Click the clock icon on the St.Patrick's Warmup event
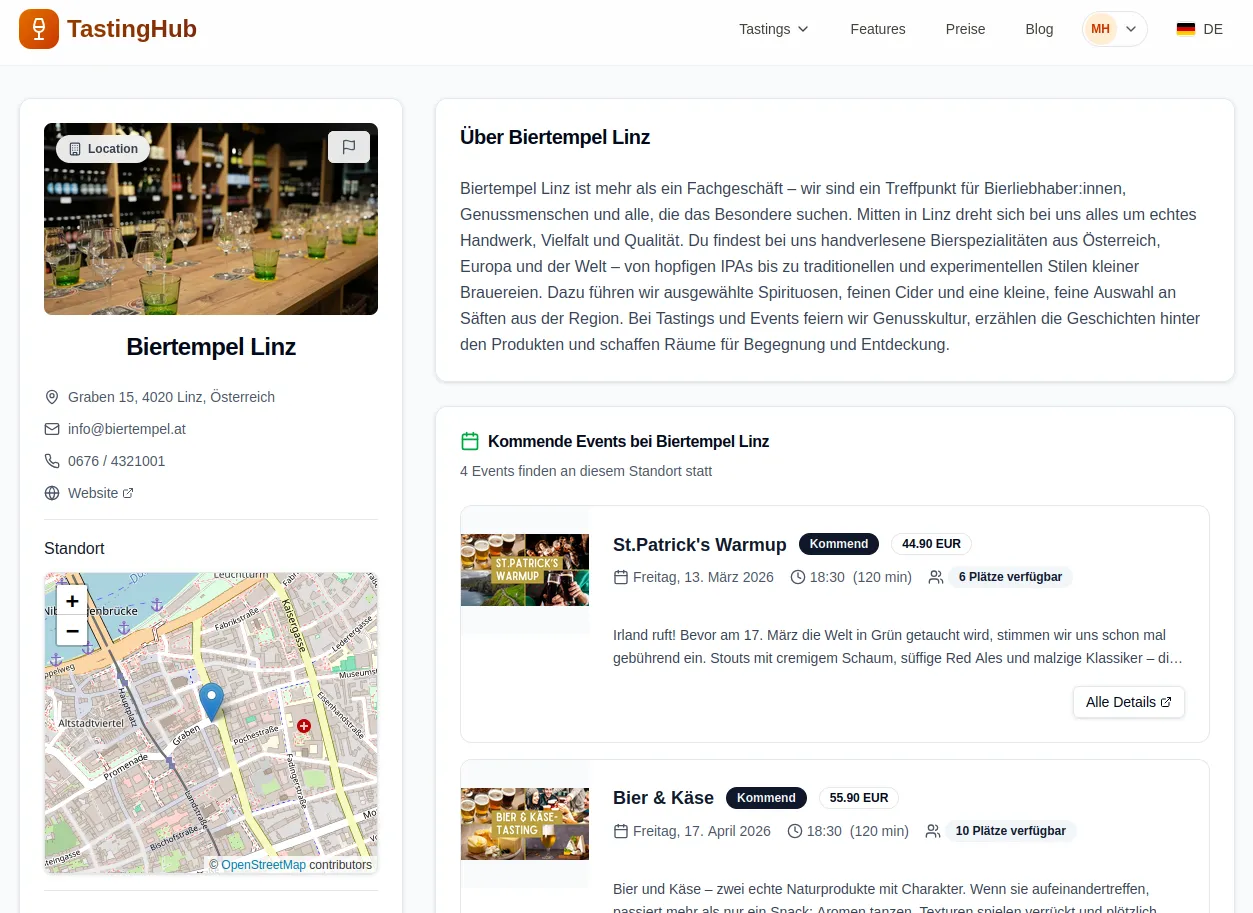The height and width of the screenshot is (913, 1253). (x=797, y=577)
